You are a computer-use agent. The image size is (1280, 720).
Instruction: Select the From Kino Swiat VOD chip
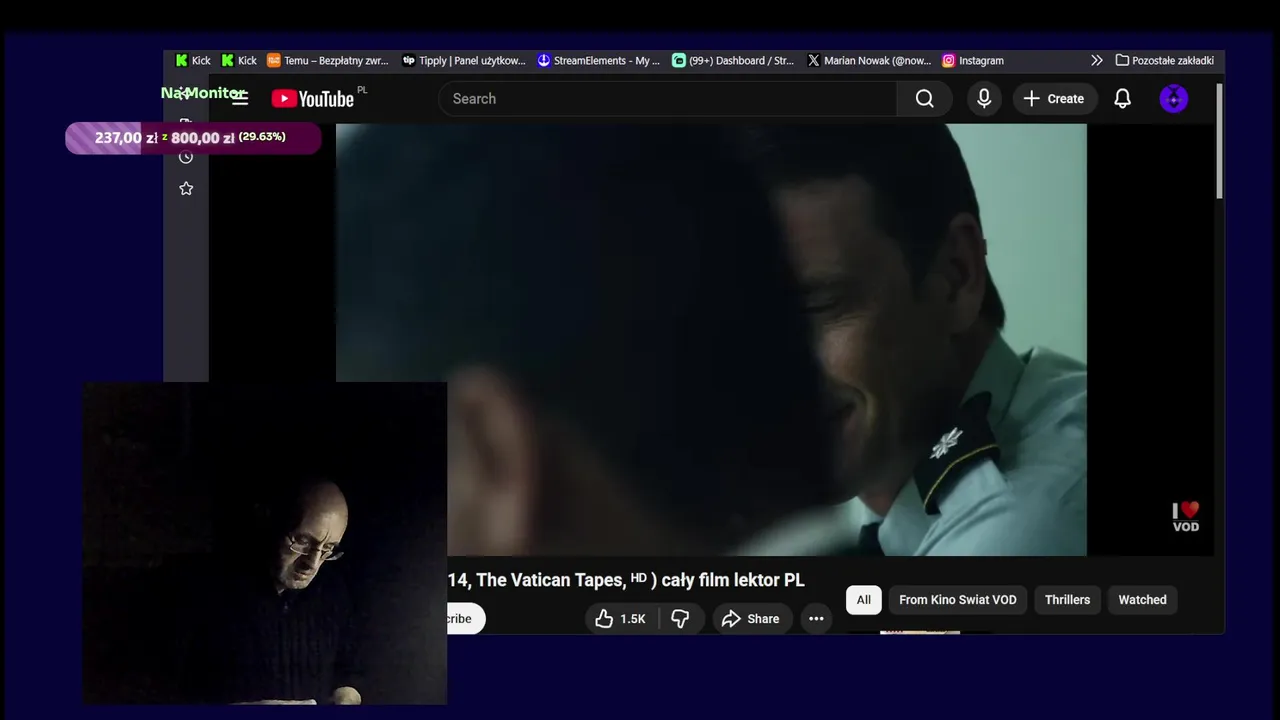[958, 600]
